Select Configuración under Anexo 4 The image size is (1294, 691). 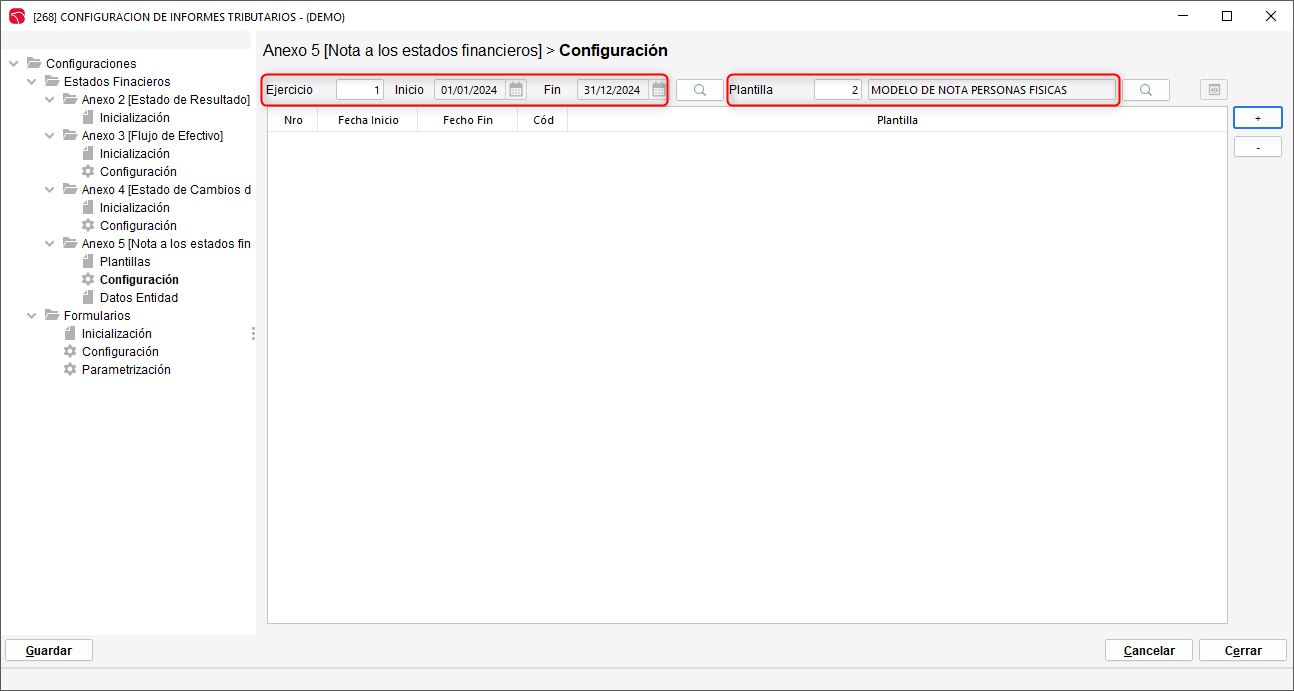click(x=138, y=226)
